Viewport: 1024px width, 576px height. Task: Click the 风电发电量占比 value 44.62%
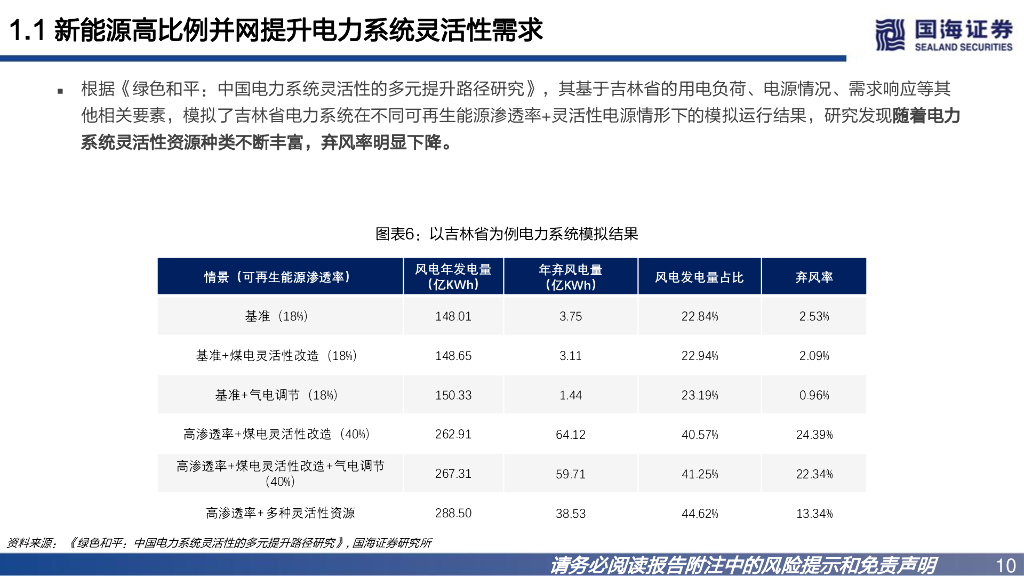click(700, 513)
